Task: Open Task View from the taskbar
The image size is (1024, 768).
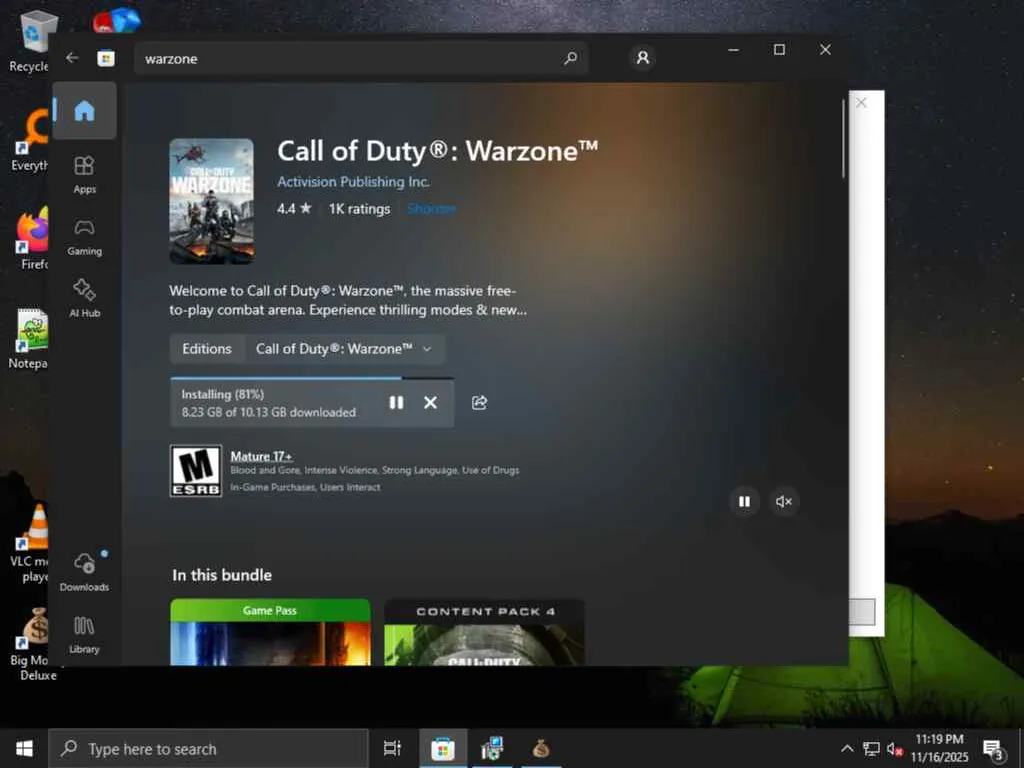Action: [x=392, y=748]
